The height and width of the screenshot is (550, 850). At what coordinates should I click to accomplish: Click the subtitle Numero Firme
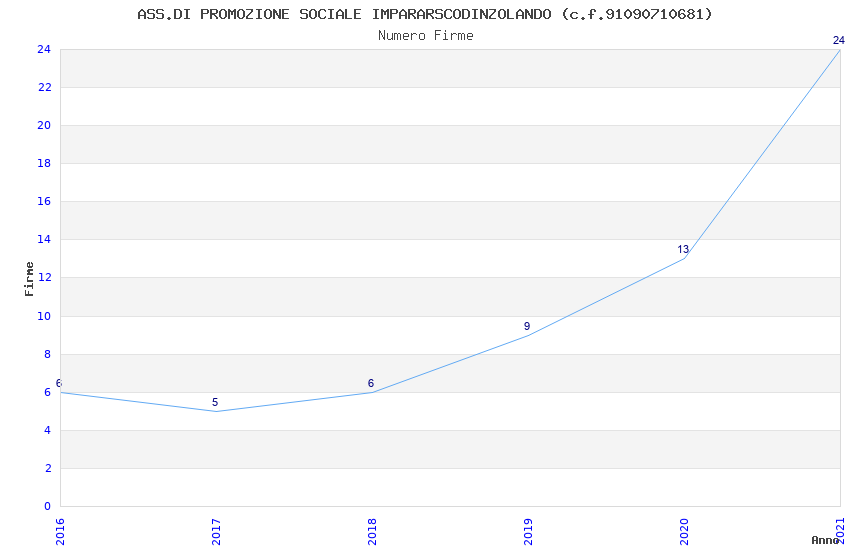[x=426, y=36]
